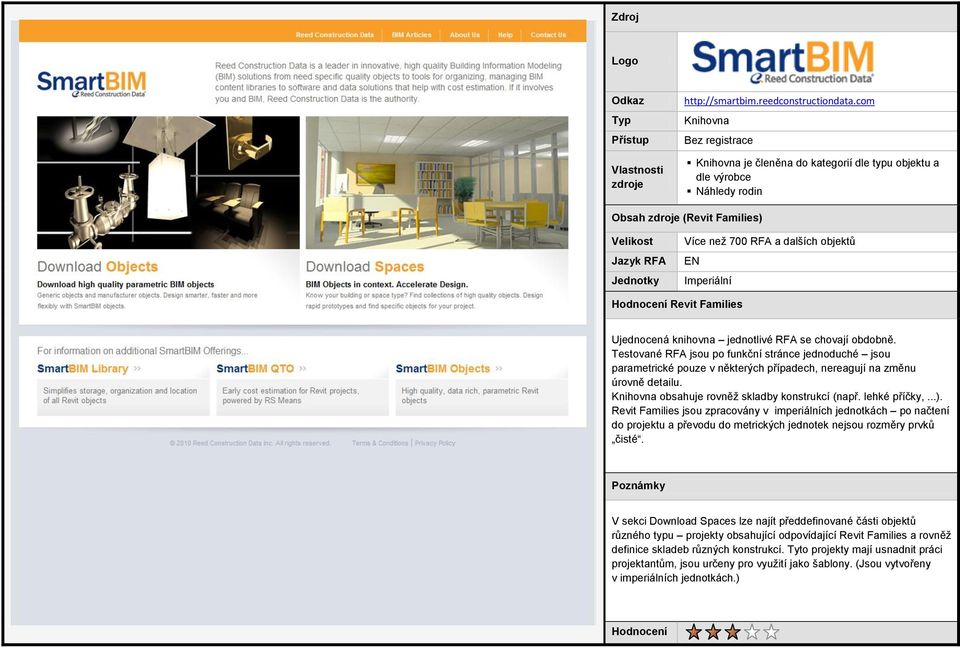Click the Download Spaces office room image

pos(437,183)
